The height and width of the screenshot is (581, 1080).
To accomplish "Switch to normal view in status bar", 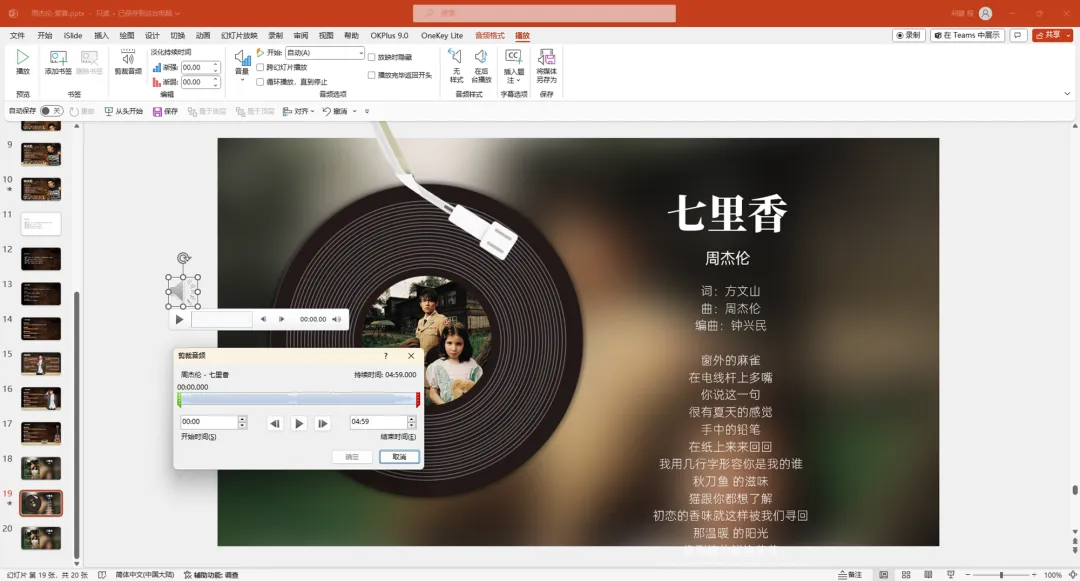I will click(883, 575).
